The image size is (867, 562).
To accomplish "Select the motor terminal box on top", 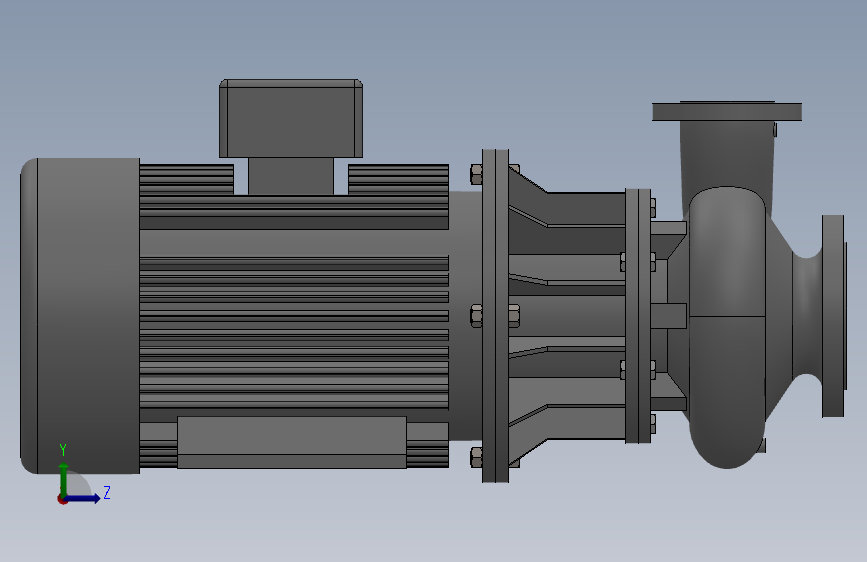I will (x=291, y=118).
